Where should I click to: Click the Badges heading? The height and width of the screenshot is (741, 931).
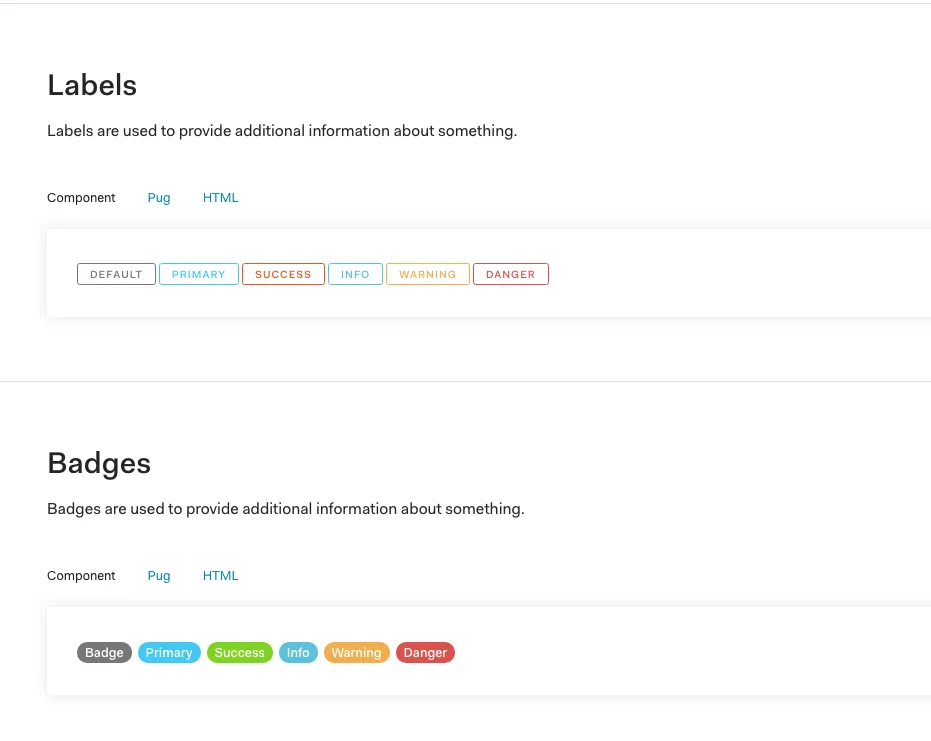coord(99,463)
